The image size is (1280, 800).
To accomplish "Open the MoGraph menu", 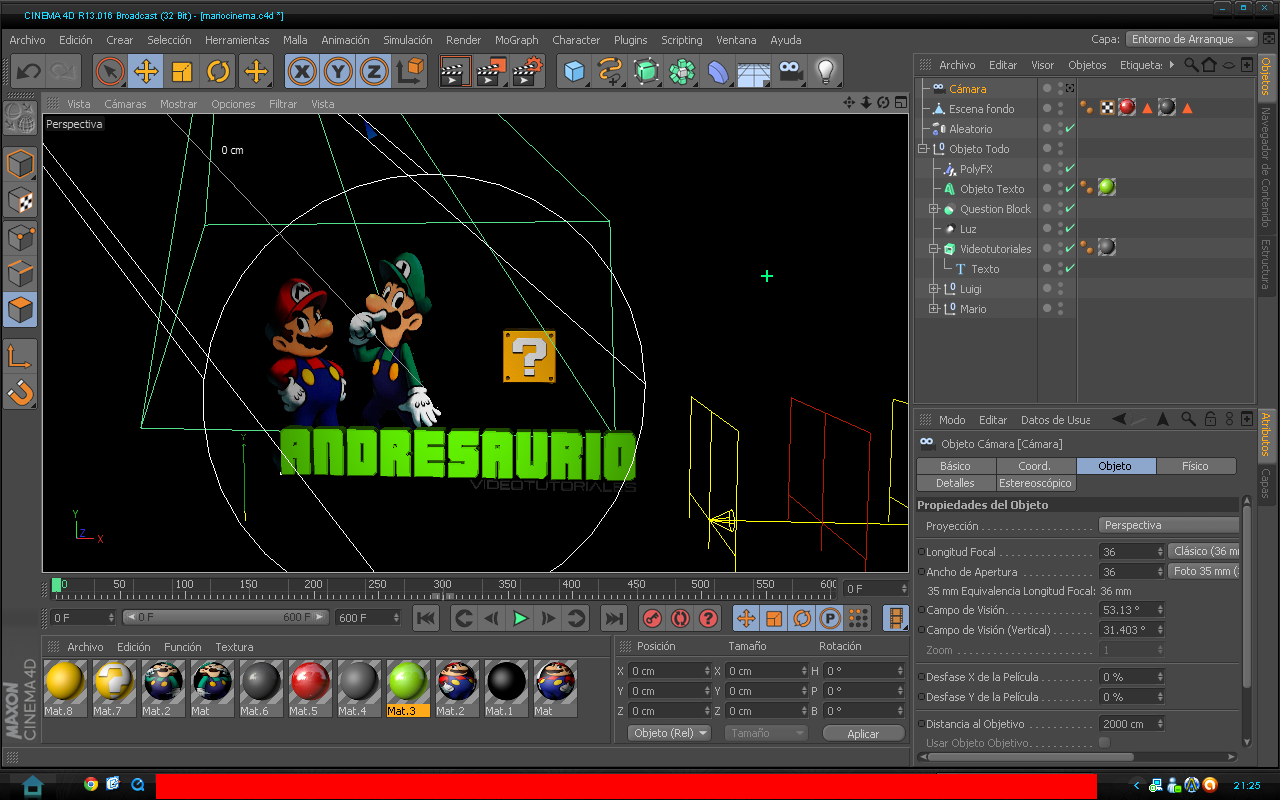I will point(517,40).
